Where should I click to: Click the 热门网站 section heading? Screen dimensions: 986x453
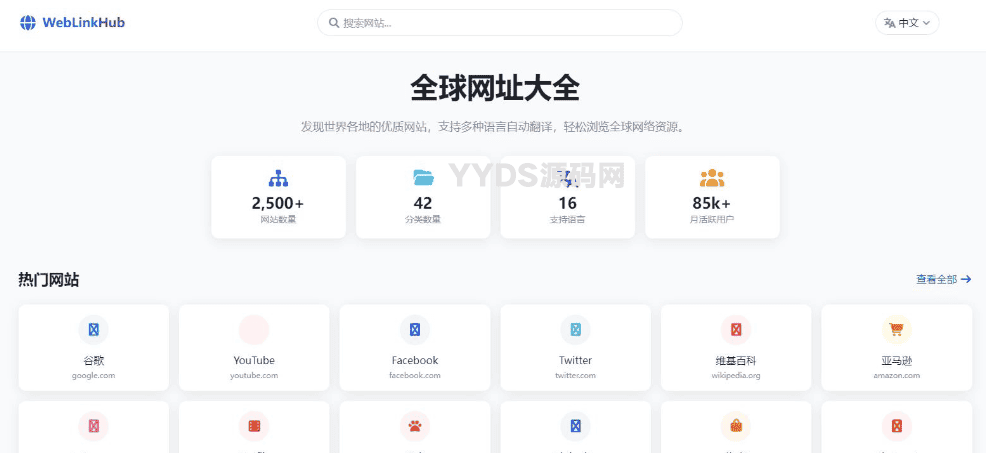coord(49,280)
